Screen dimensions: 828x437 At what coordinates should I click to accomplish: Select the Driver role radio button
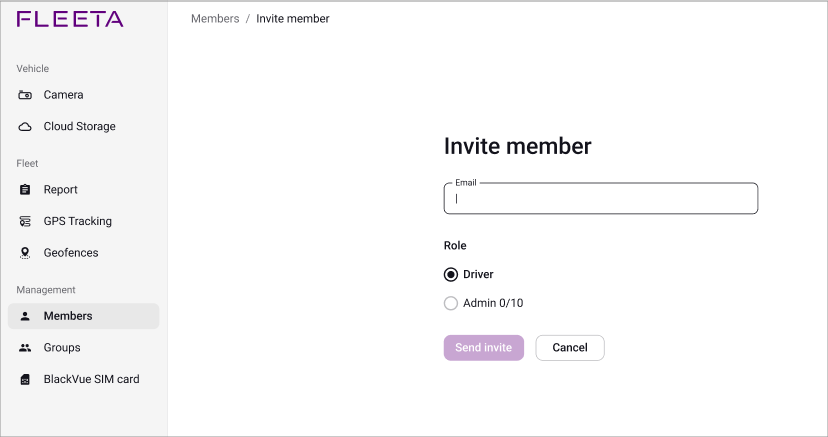pos(450,274)
